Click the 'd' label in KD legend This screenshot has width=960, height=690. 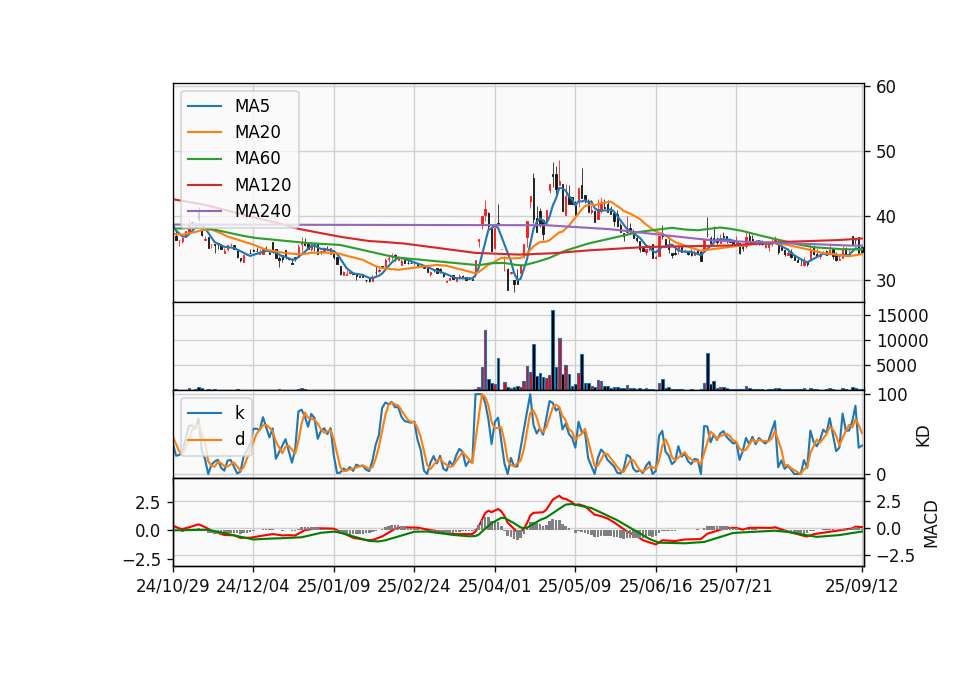(239, 439)
